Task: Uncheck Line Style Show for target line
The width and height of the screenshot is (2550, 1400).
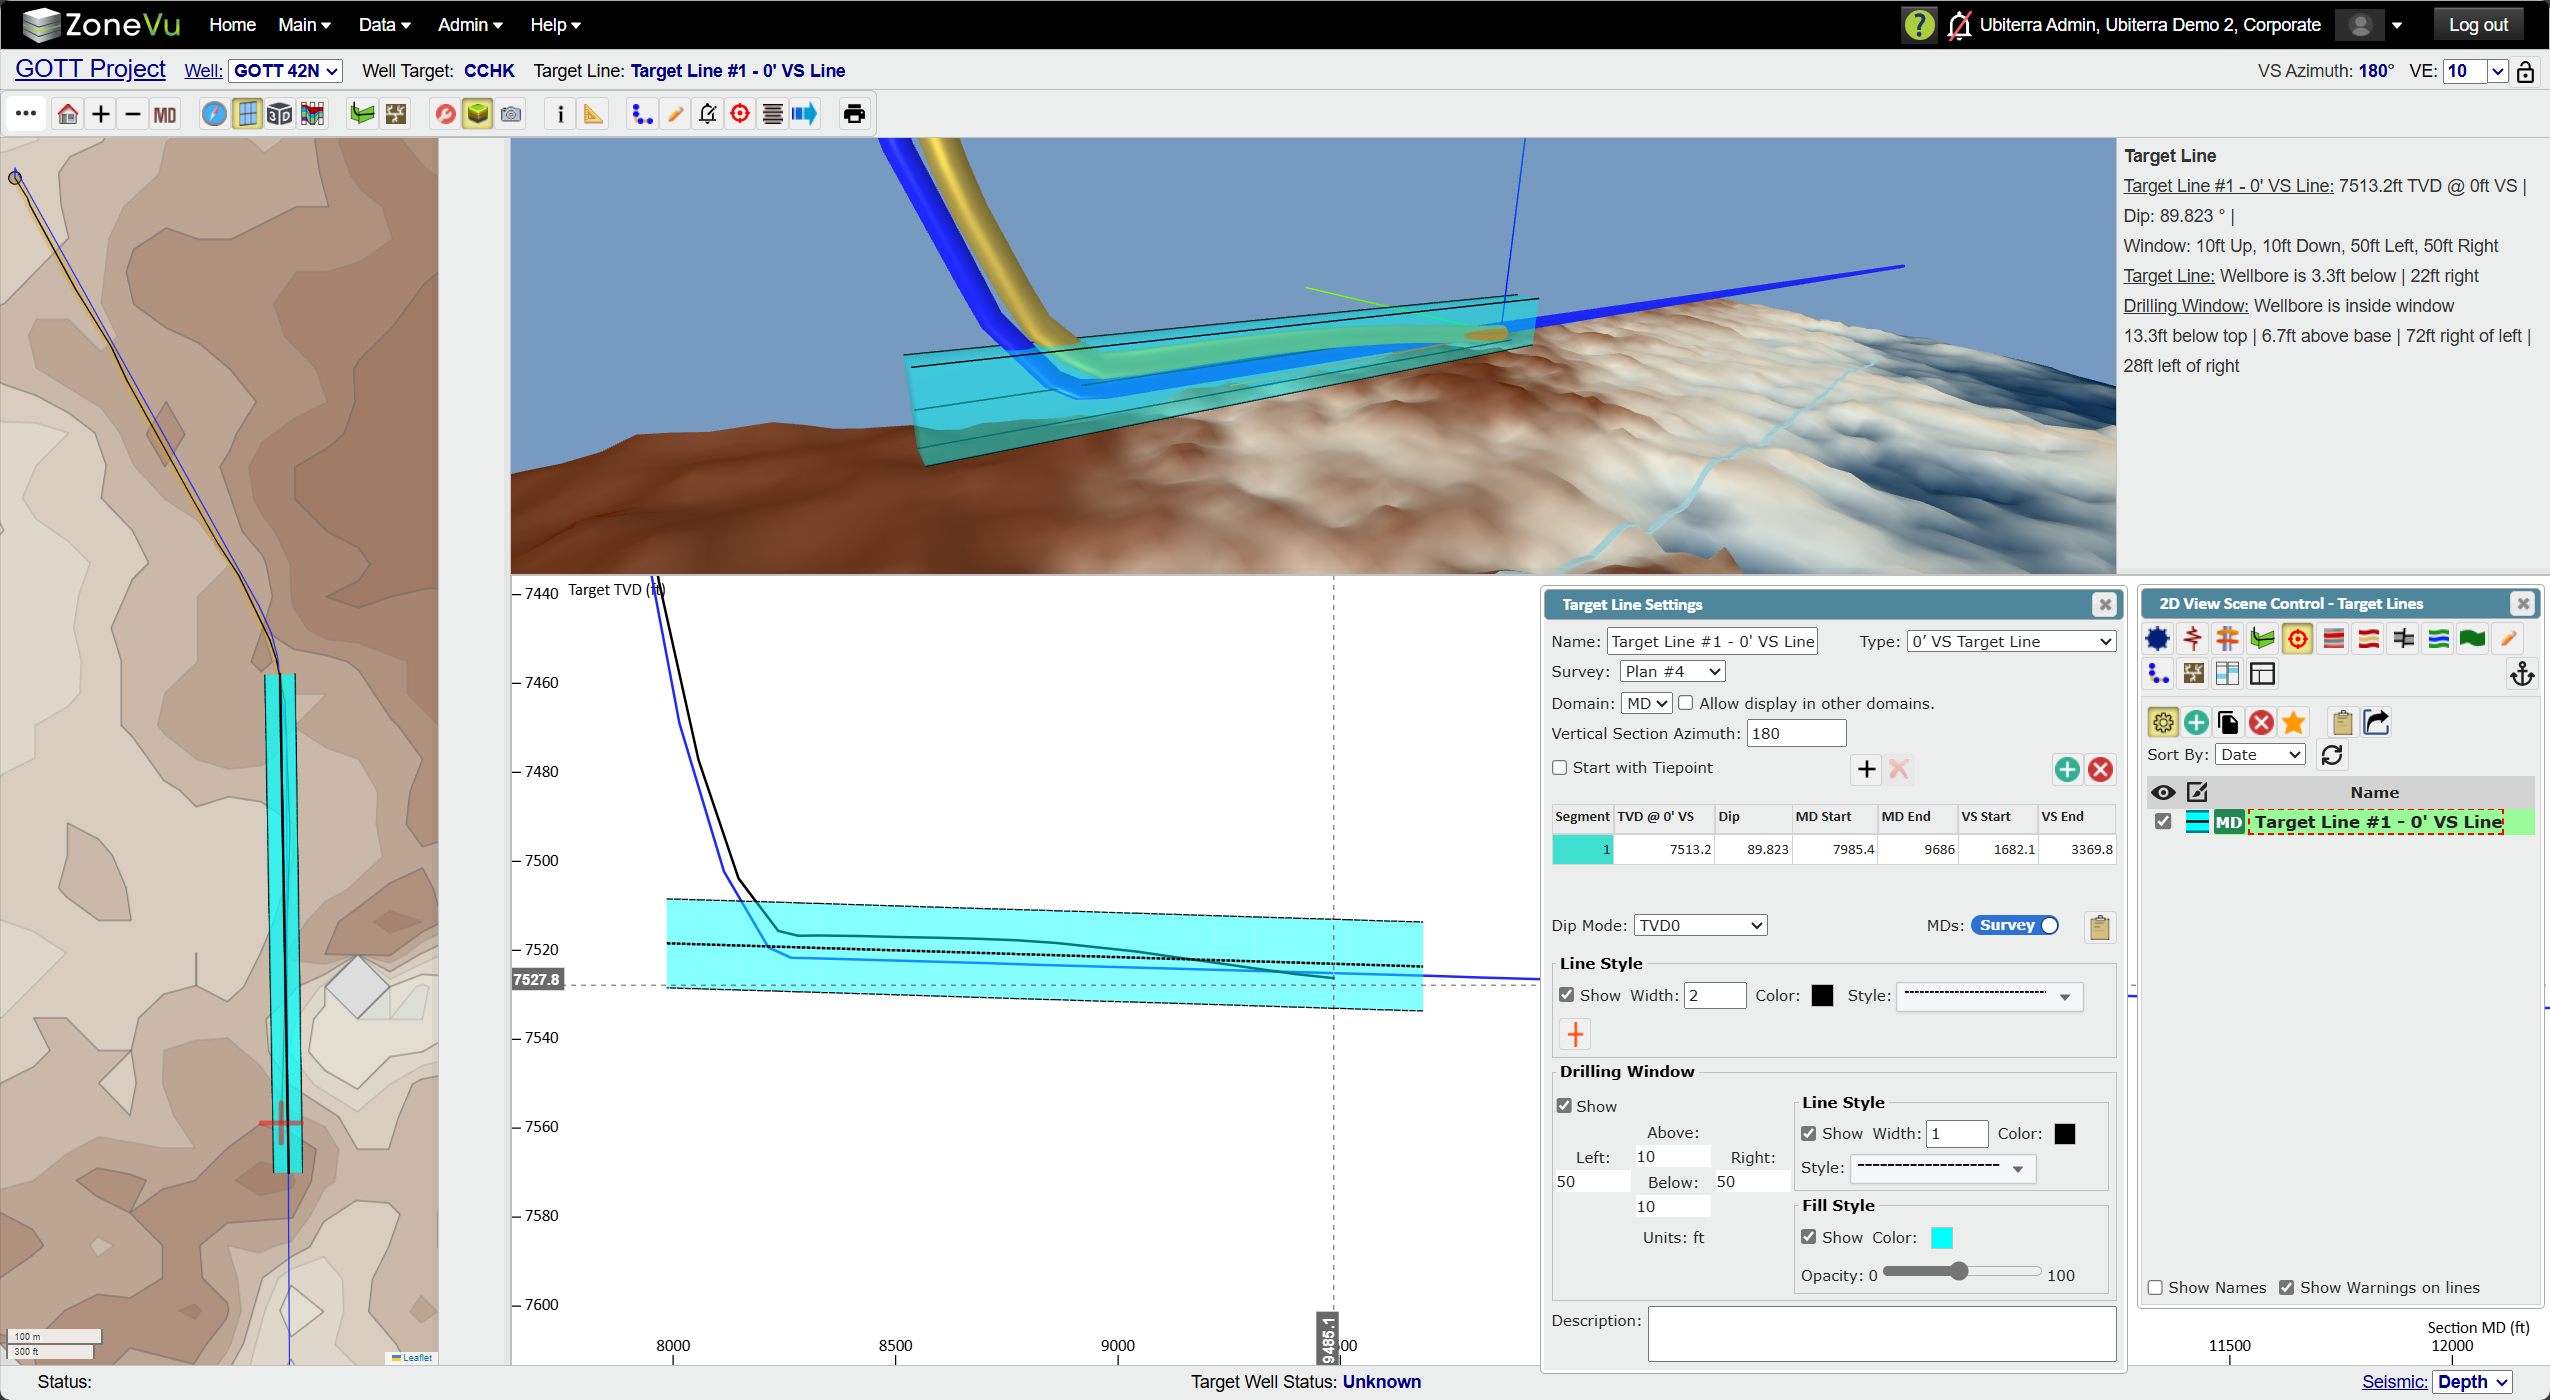Action: [1567, 995]
